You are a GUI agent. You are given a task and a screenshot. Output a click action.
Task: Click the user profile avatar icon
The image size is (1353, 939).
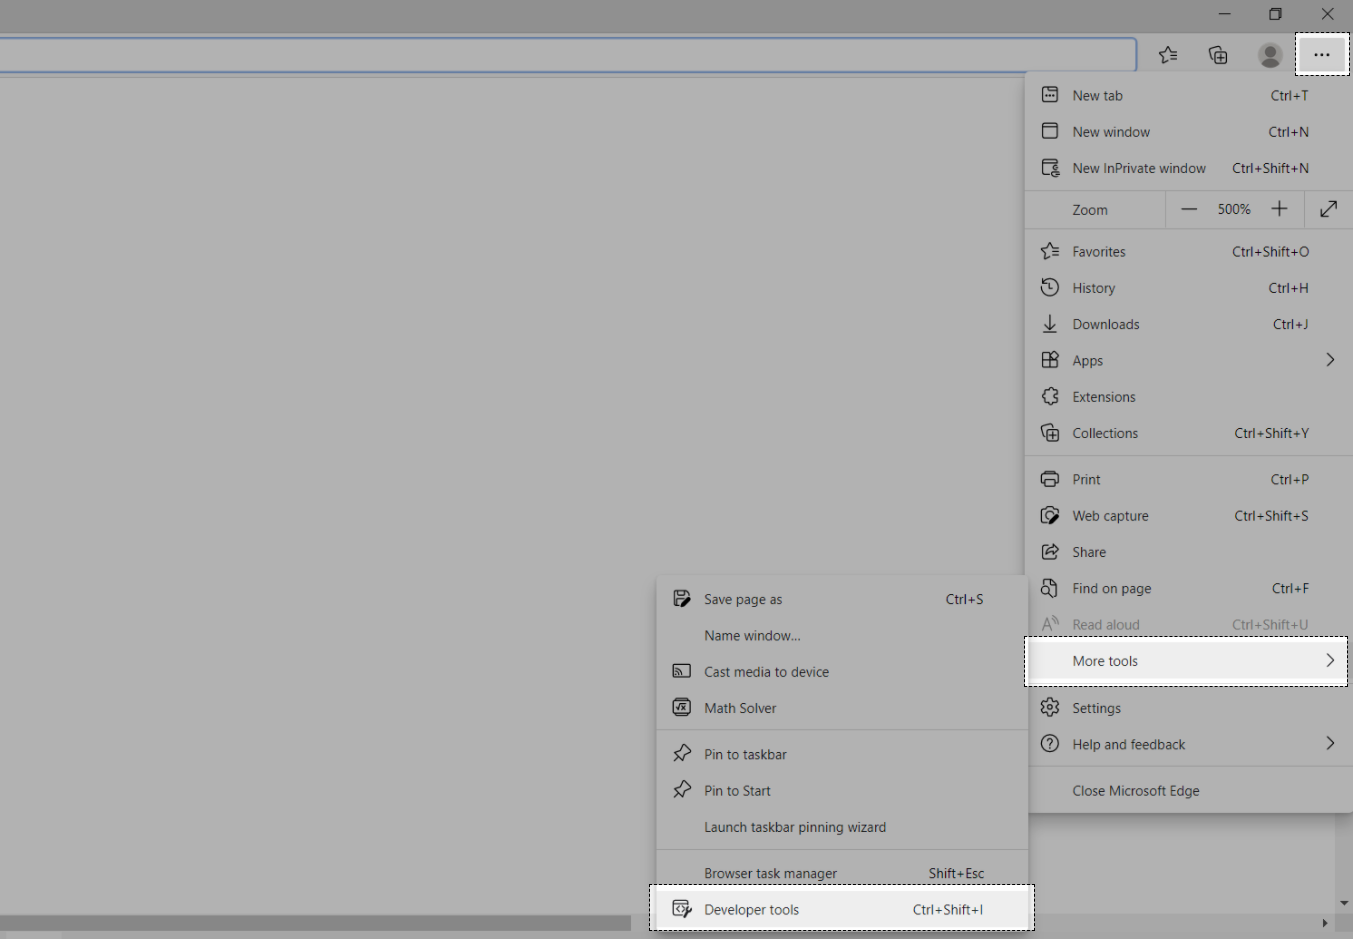tap(1270, 55)
